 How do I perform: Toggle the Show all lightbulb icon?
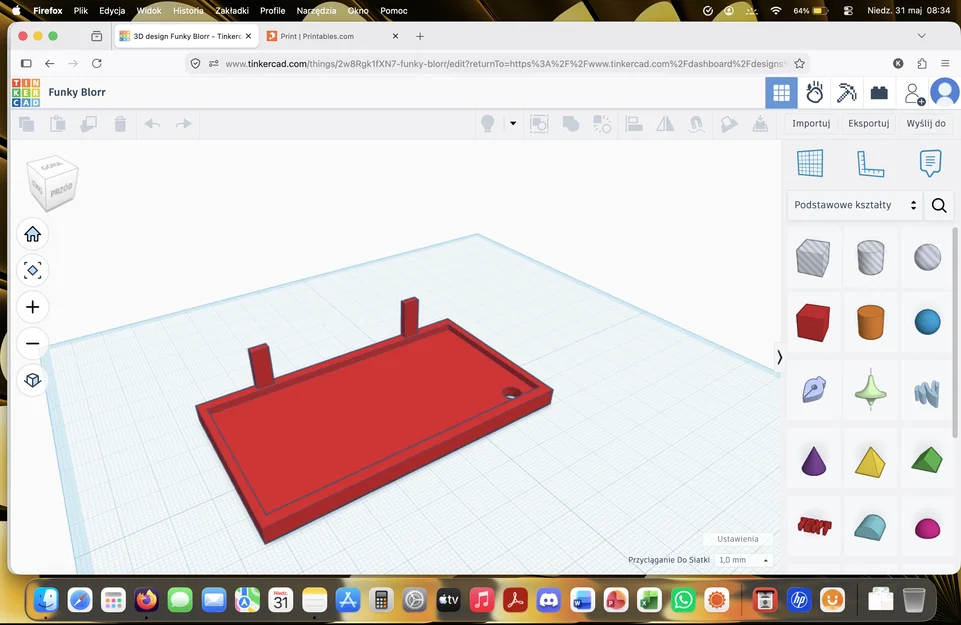pyautogui.click(x=488, y=124)
